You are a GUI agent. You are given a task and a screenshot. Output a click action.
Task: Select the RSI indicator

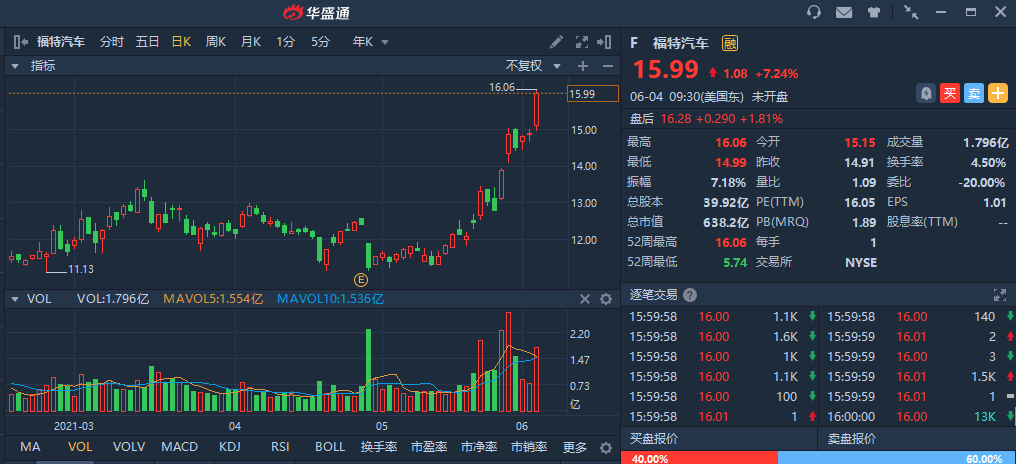click(x=280, y=447)
